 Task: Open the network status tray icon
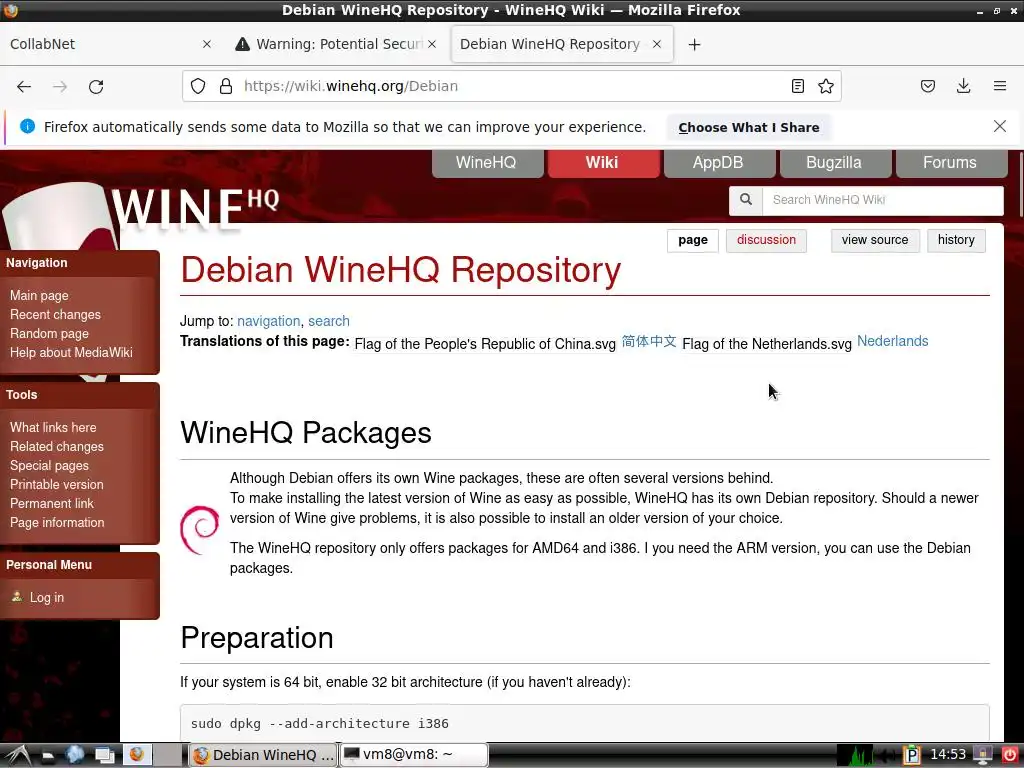point(982,756)
